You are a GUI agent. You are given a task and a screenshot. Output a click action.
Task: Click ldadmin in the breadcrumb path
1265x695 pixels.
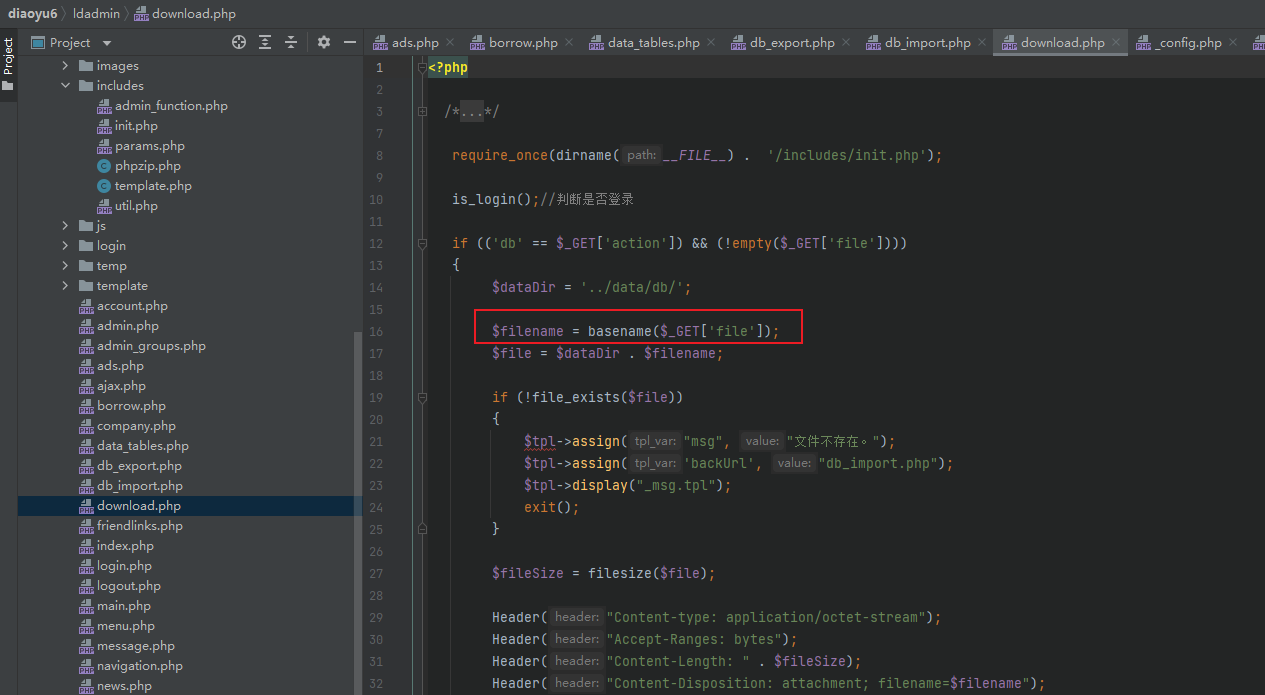[x=96, y=14]
